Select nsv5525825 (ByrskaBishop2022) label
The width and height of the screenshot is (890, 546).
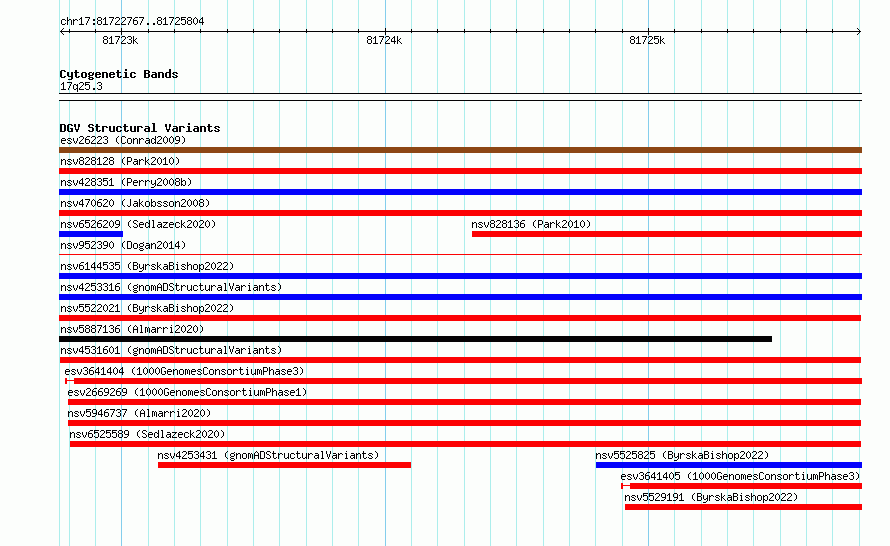682,455
